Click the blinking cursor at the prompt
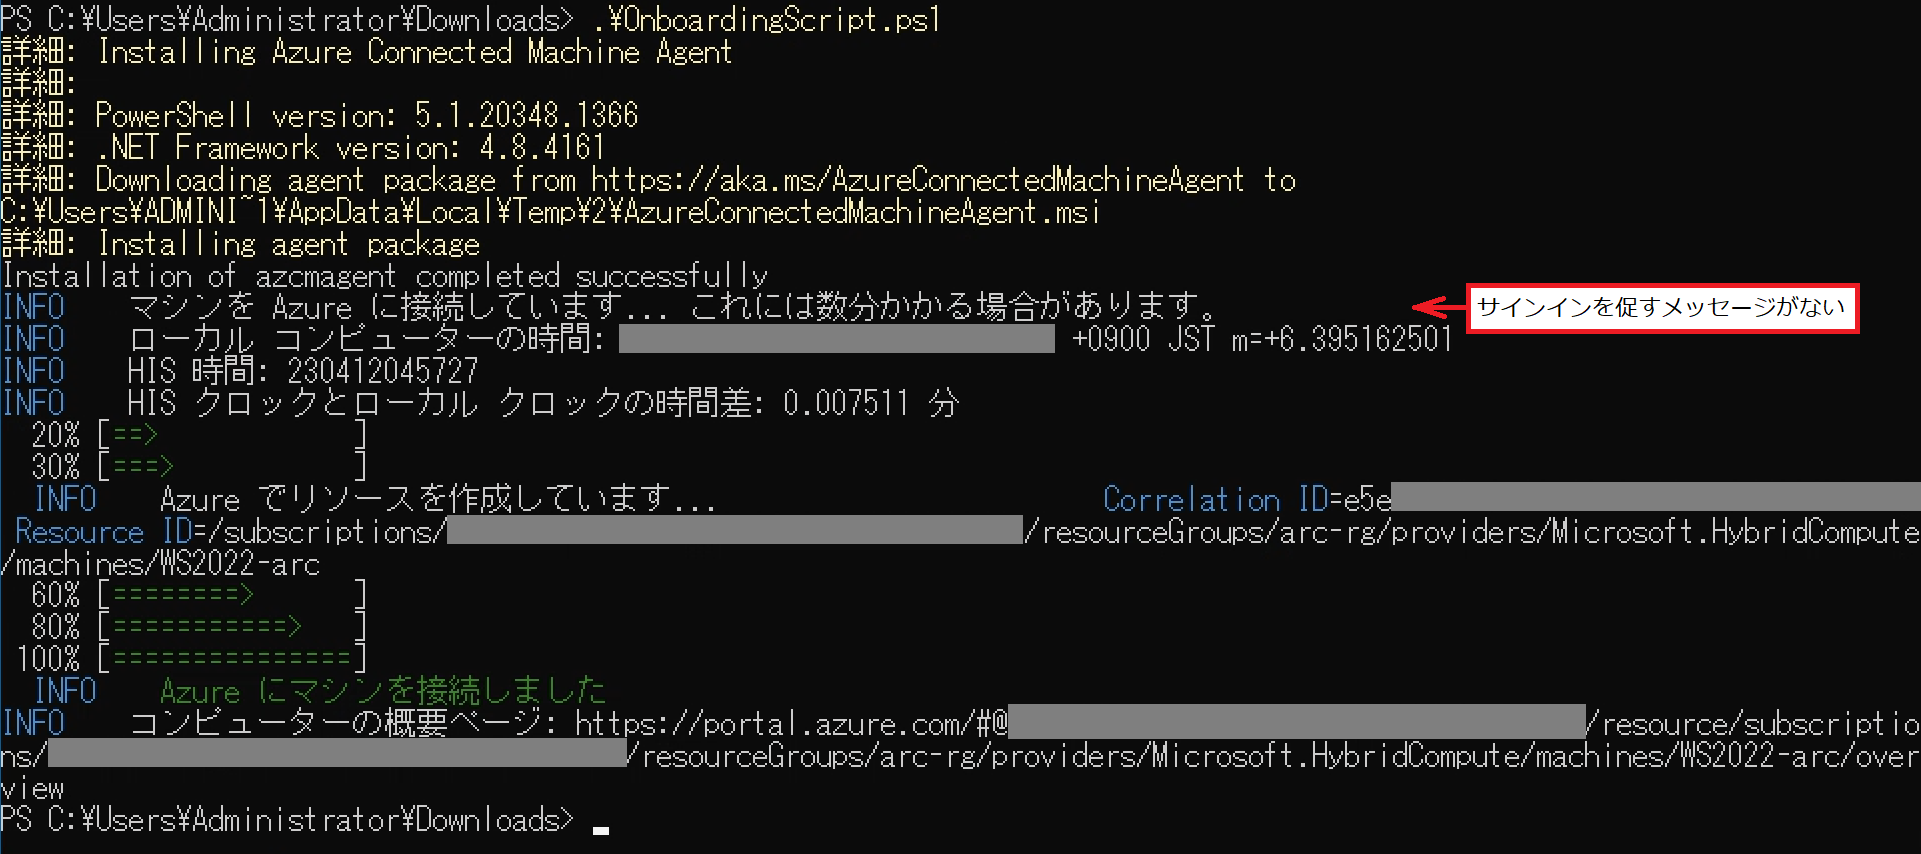1921x854 pixels. [600, 830]
